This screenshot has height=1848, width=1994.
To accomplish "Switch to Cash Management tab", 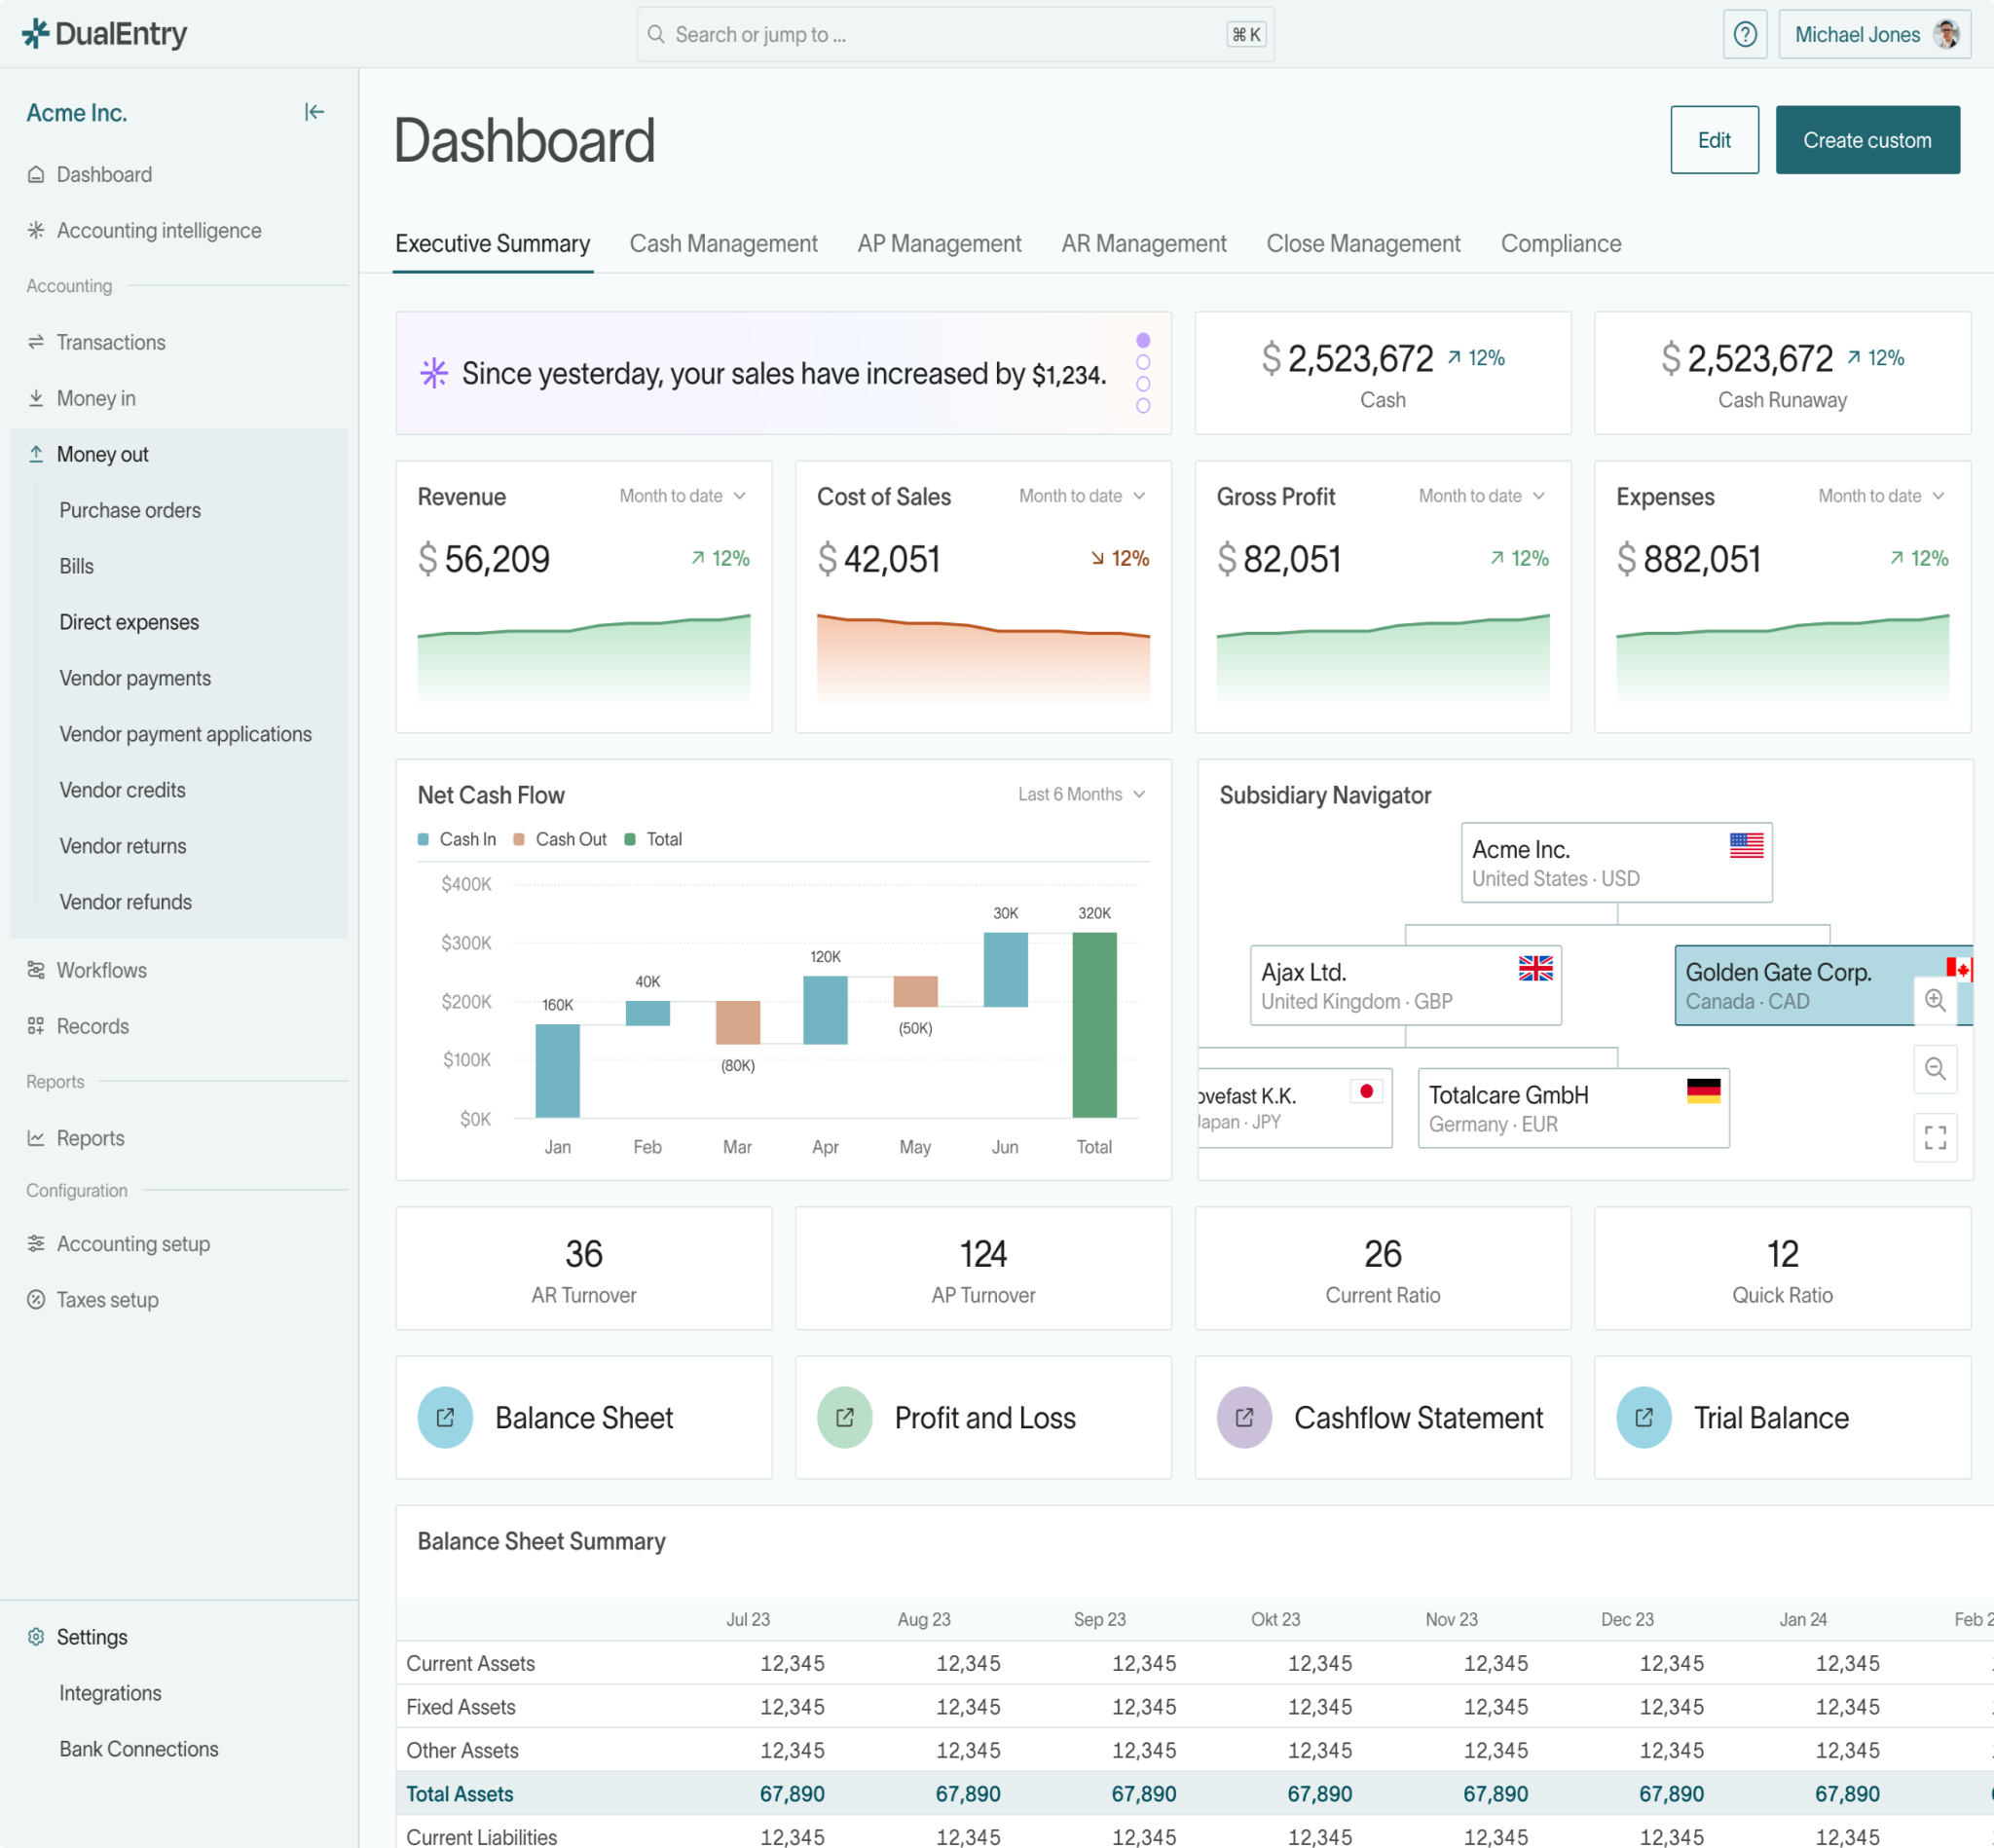I will pyautogui.click(x=723, y=244).
